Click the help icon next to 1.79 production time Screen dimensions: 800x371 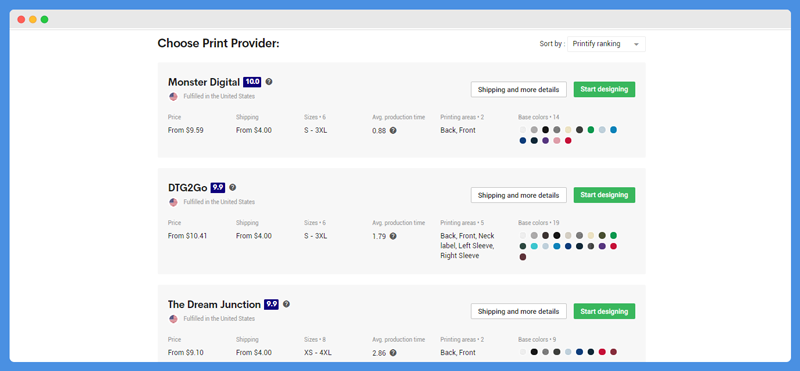(393, 236)
